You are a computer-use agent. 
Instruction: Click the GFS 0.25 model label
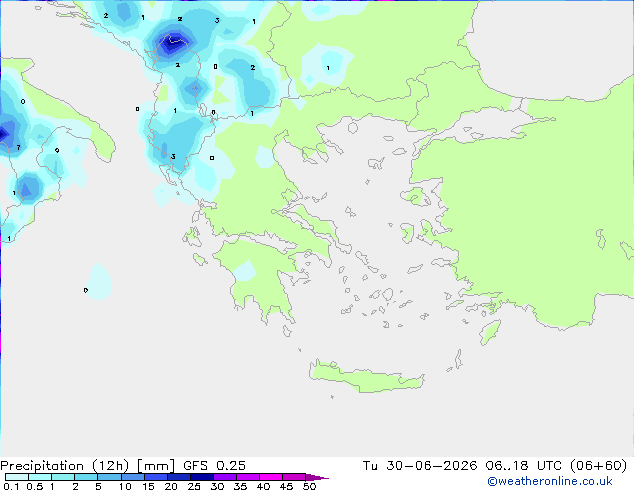tap(214, 466)
